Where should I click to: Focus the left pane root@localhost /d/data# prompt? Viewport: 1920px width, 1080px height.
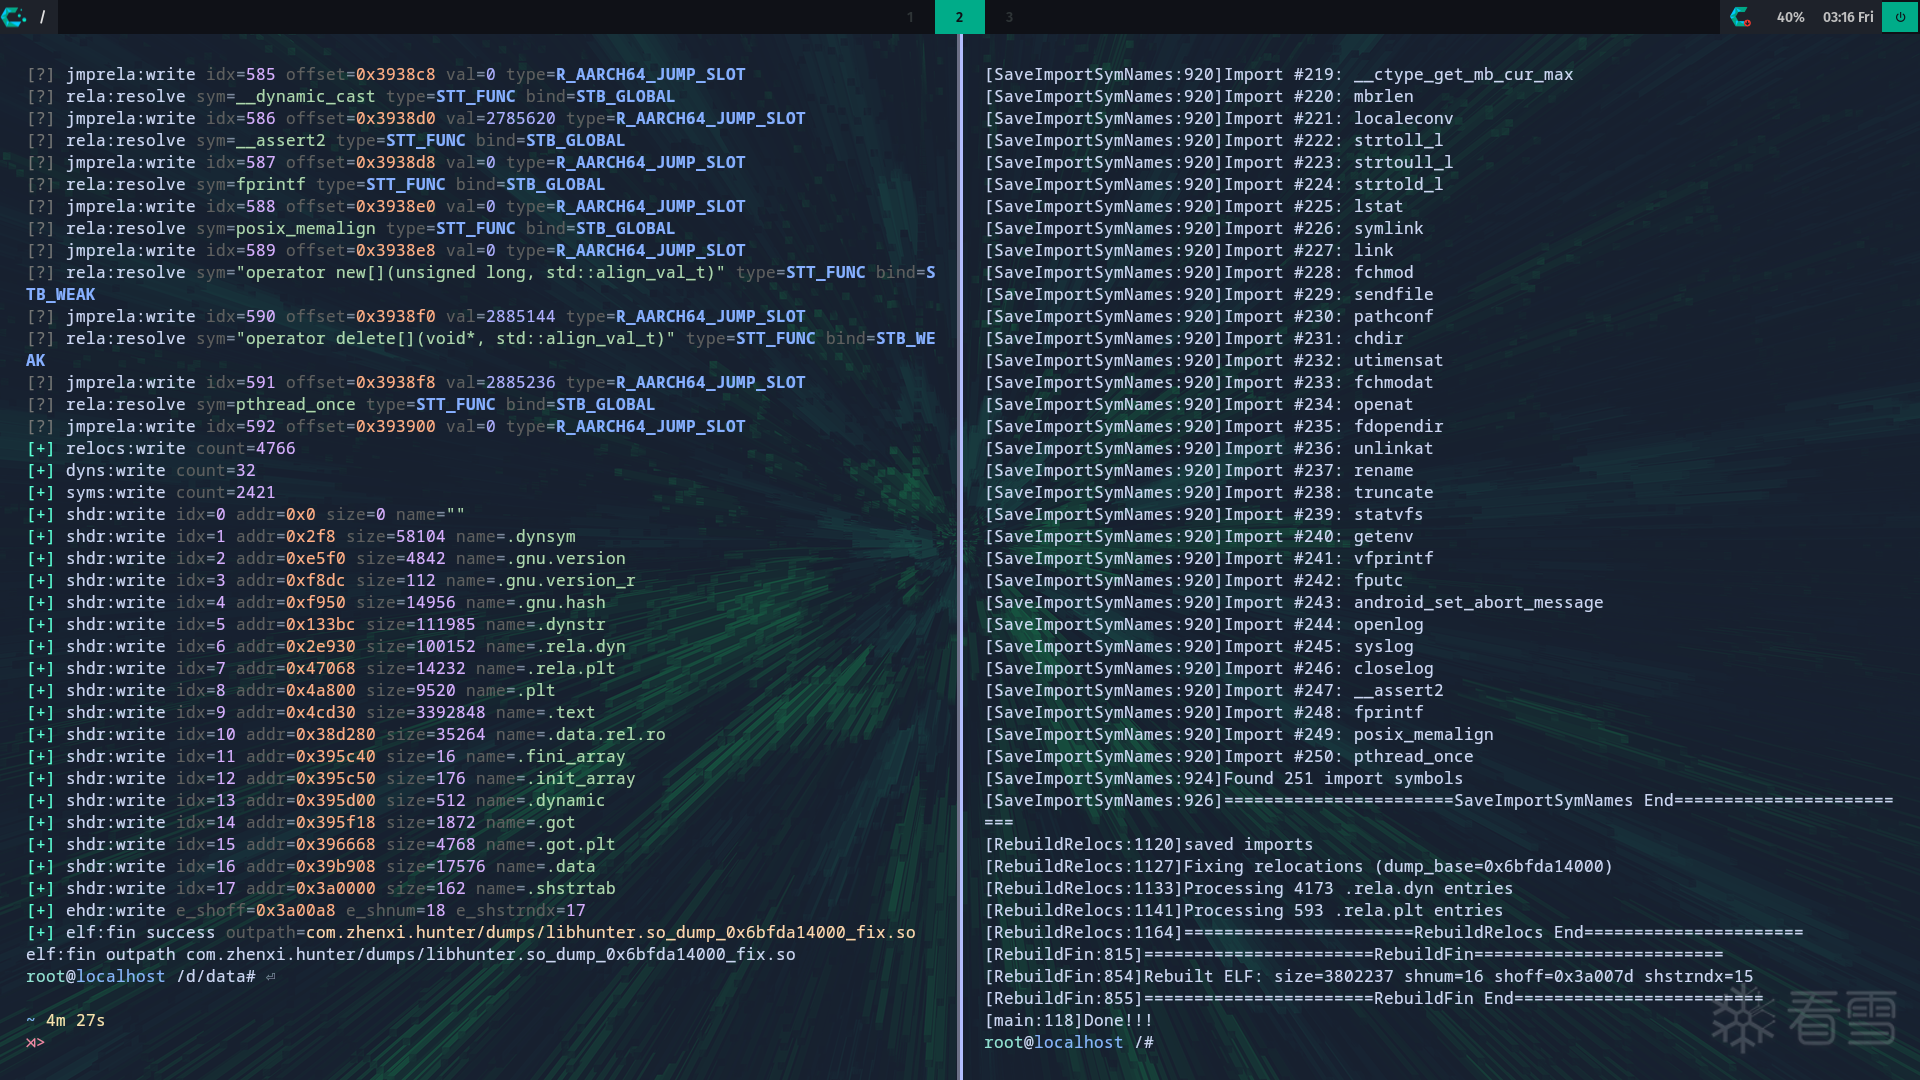[140, 977]
